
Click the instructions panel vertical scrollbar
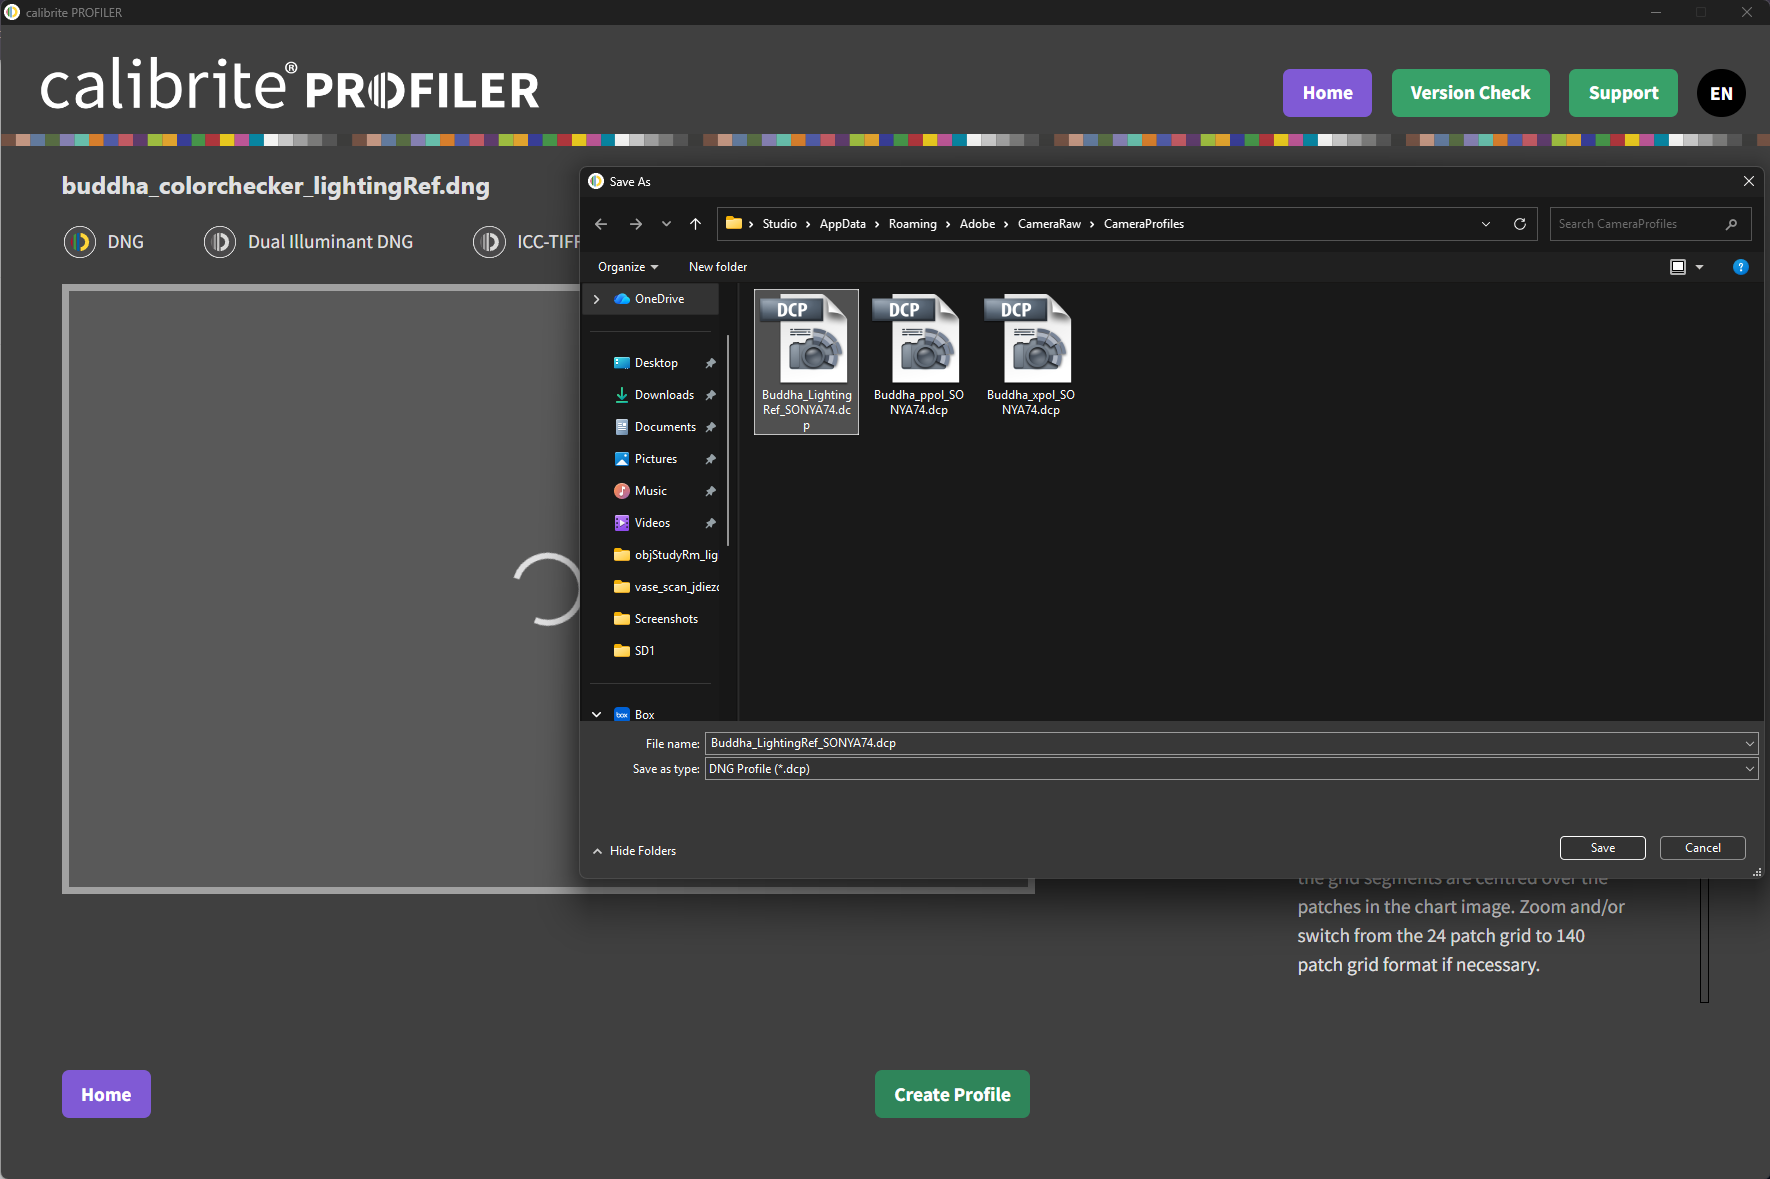(x=1704, y=940)
